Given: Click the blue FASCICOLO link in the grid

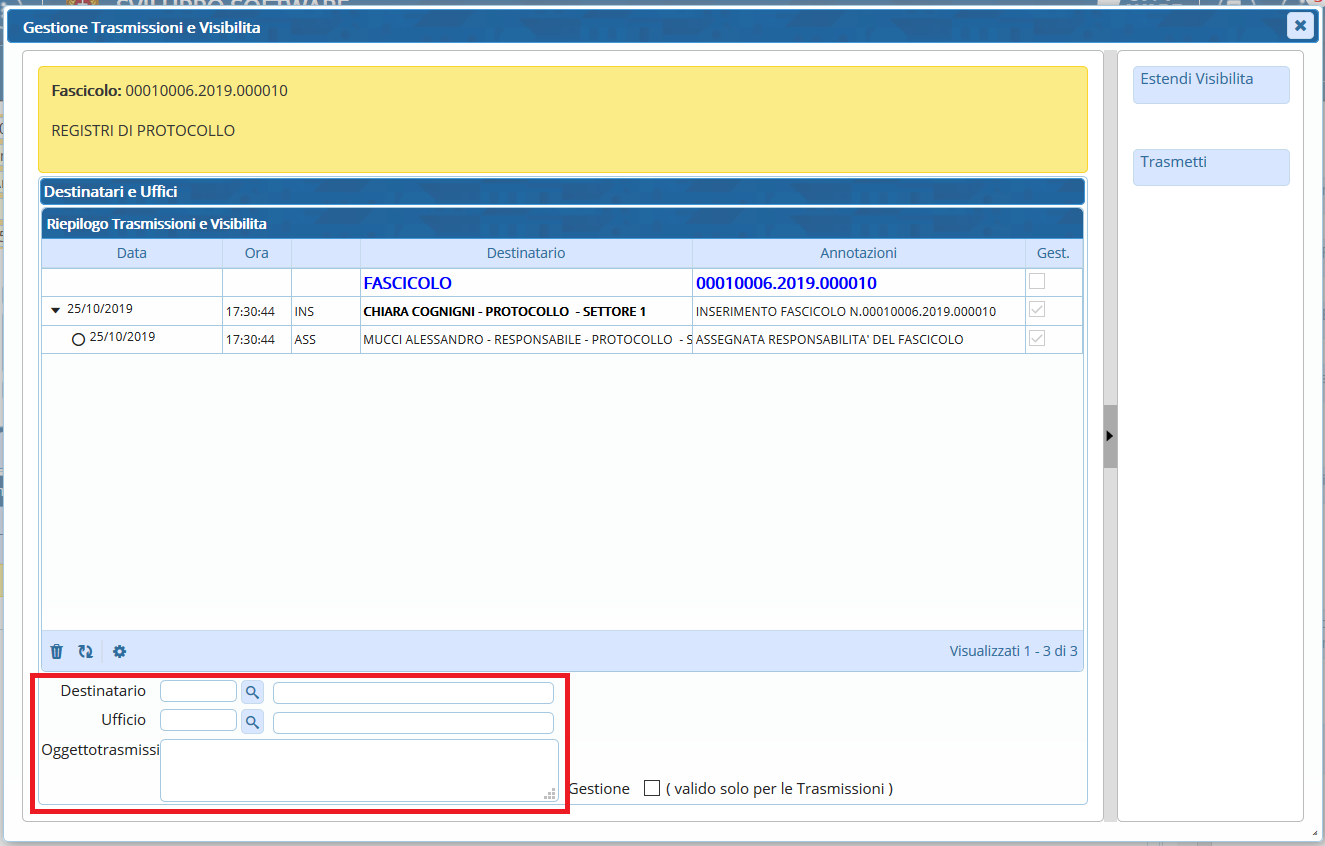Looking at the screenshot, I should [407, 283].
